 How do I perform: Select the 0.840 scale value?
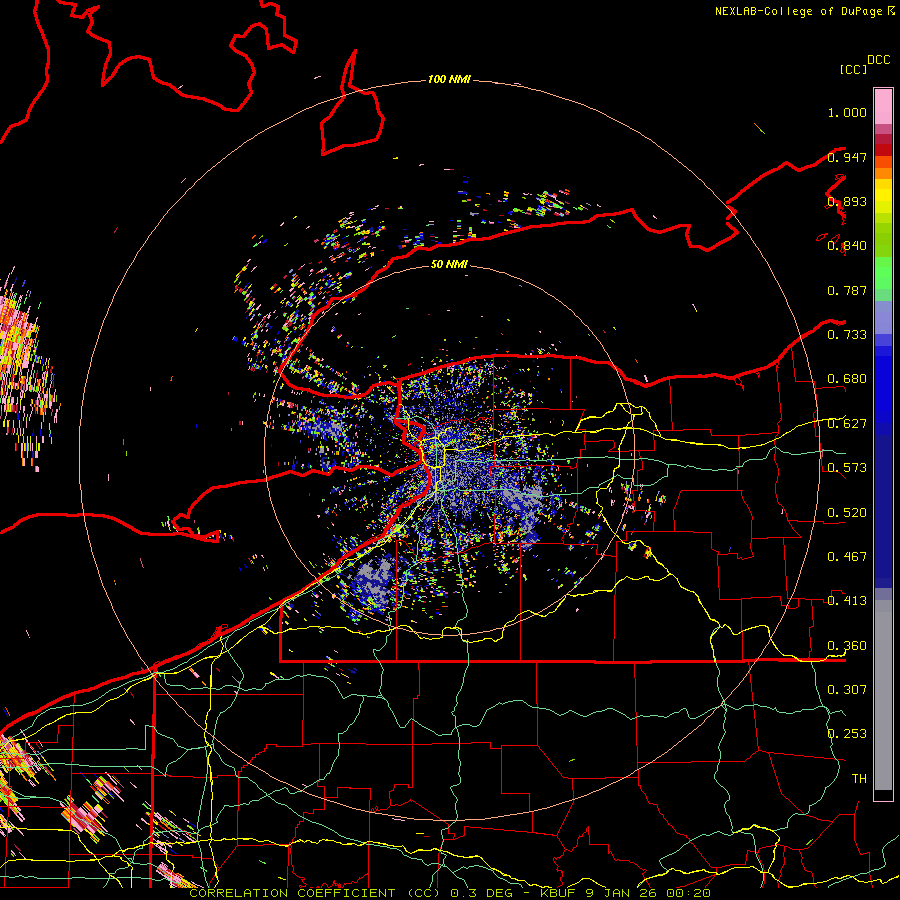pyautogui.click(x=847, y=246)
